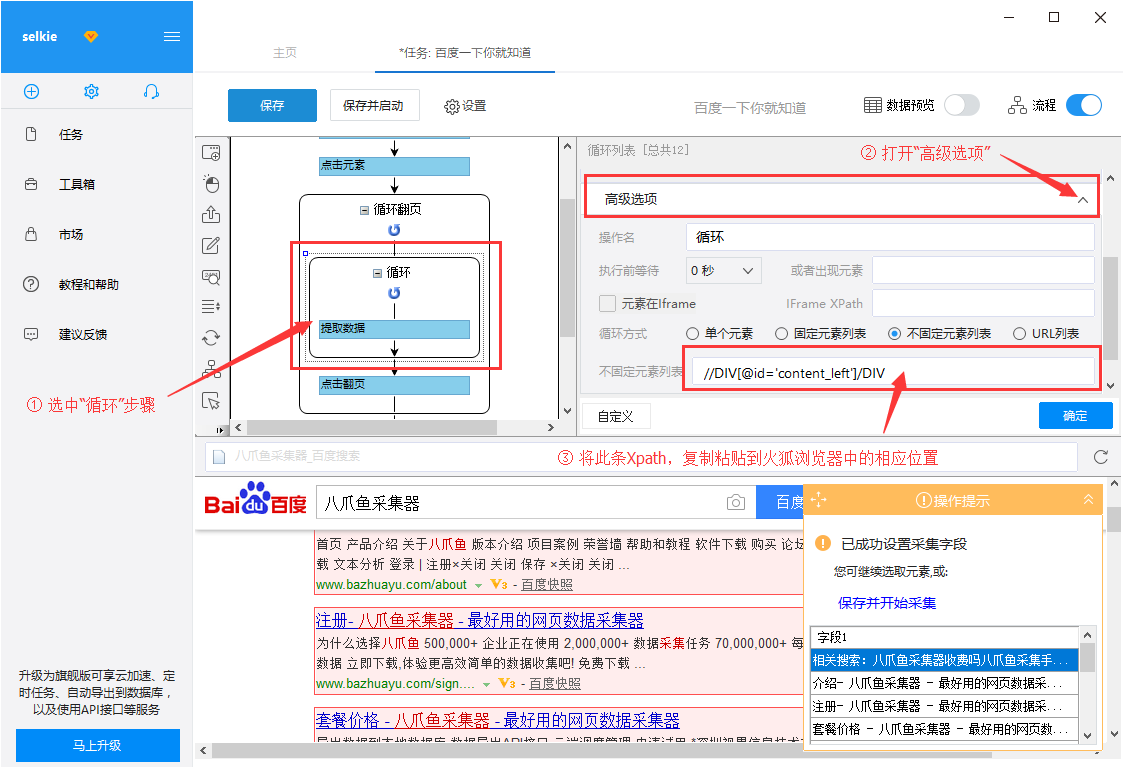
Task: Click the 不固定元素列表 XPath input field
Action: (893, 373)
